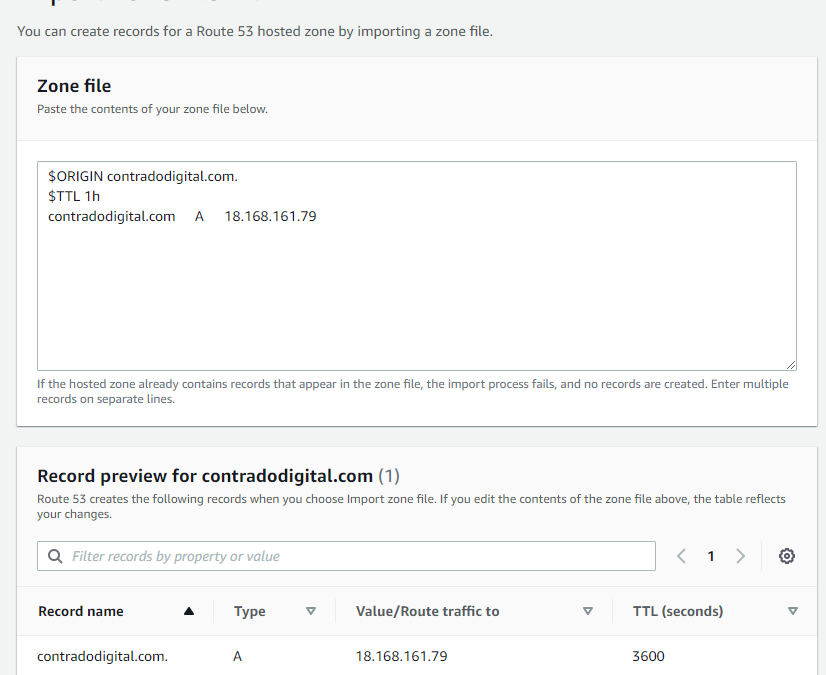
Task: Place cursor on the $ORIGIN line
Action: (x=143, y=177)
